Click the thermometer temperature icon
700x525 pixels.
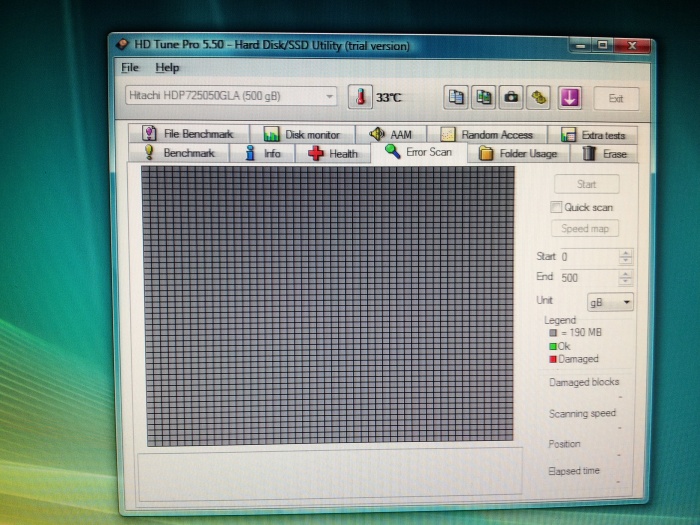pos(360,97)
